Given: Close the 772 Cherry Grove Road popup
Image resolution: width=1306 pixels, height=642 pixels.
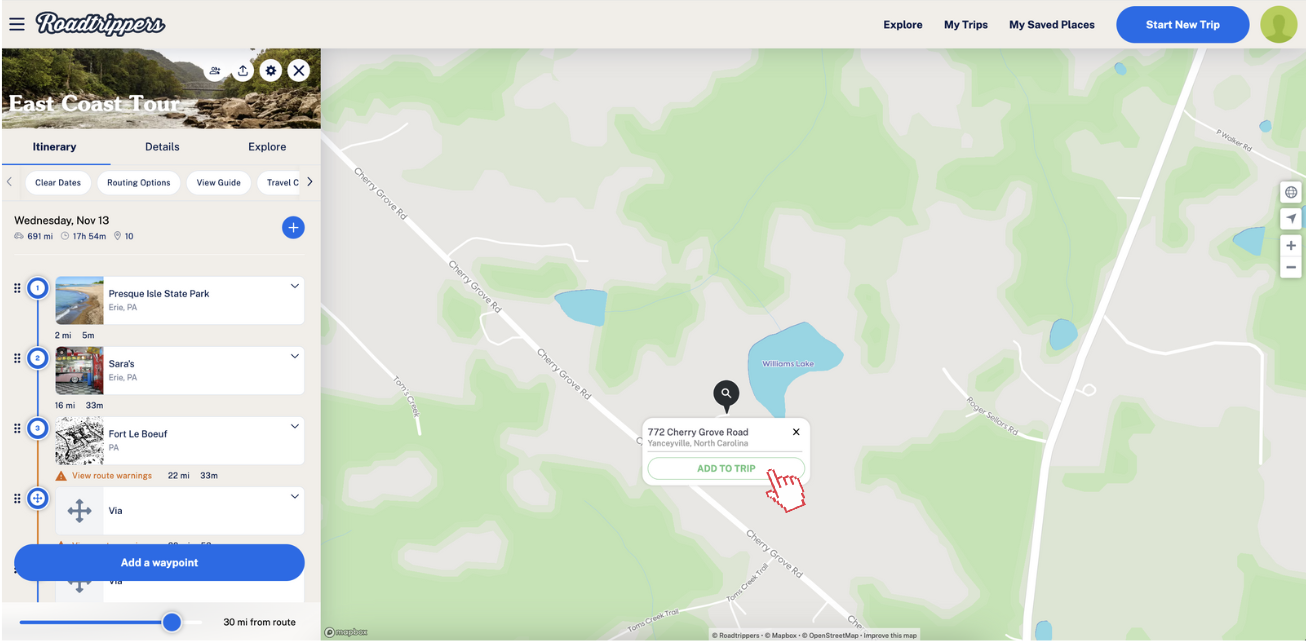Looking at the screenshot, I should [x=796, y=432].
